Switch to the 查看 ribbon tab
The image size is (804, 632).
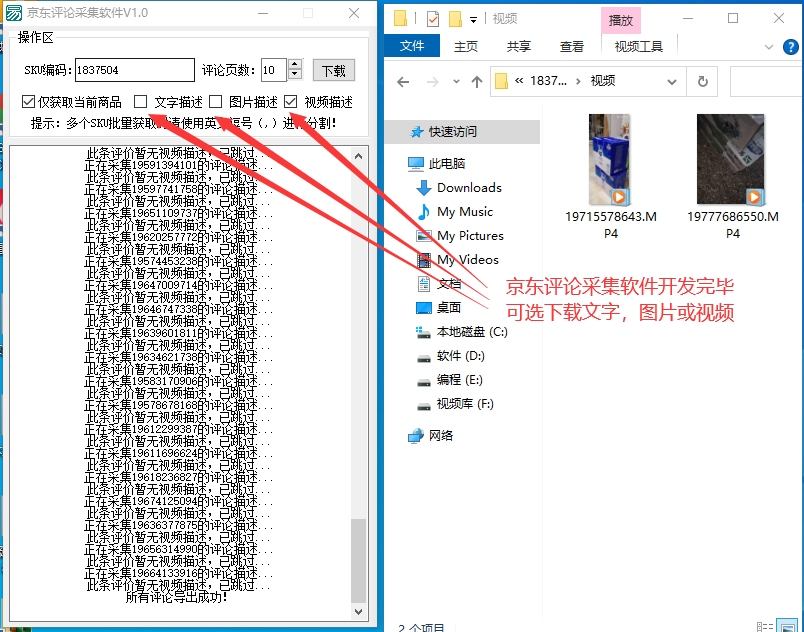(572, 47)
